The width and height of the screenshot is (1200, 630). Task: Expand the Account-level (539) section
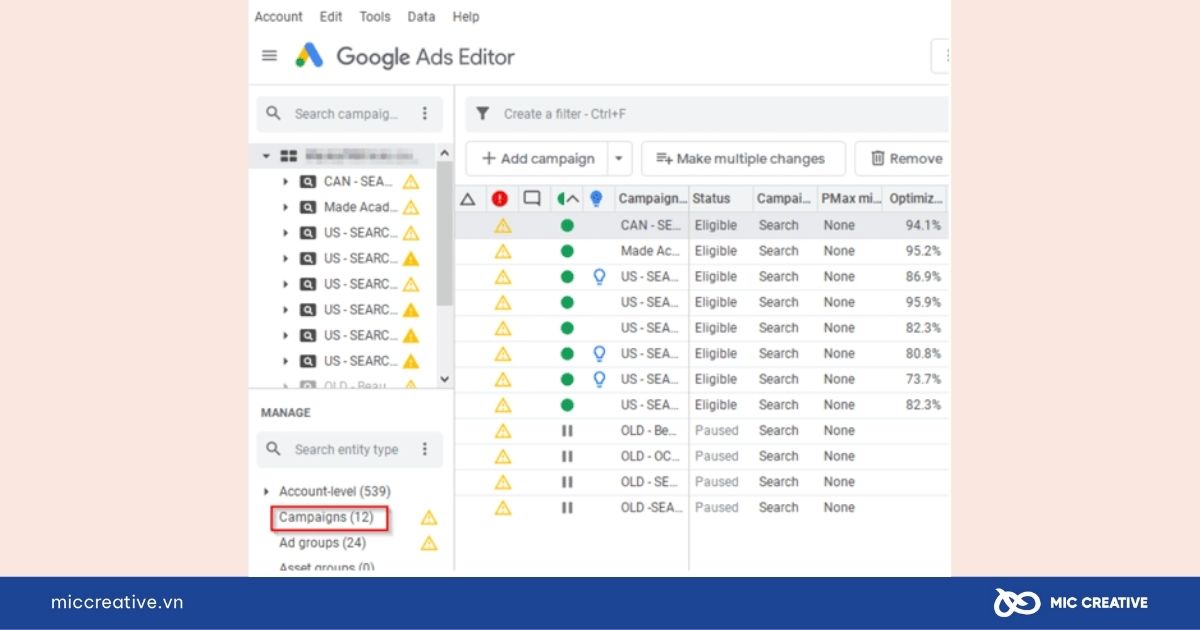pos(266,492)
